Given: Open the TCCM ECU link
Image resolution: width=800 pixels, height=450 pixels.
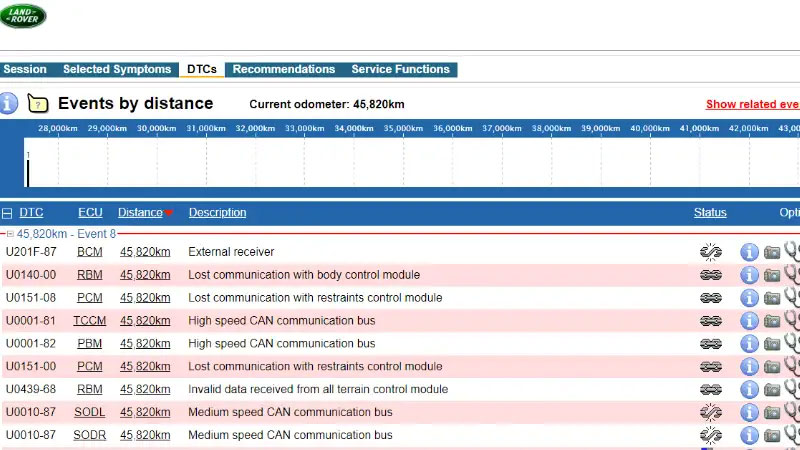Looking at the screenshot, I should click(x=89, y=321).
